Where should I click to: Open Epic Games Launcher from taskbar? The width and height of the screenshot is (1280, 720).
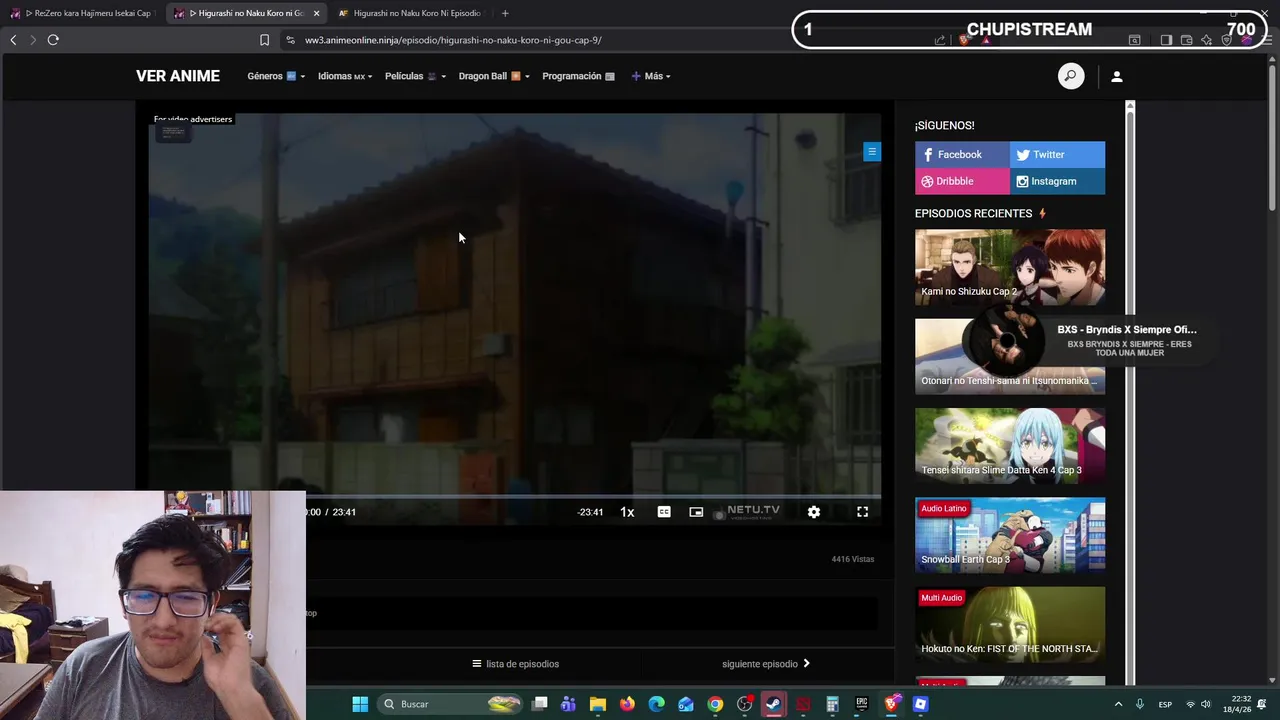(x=862, y=704)
